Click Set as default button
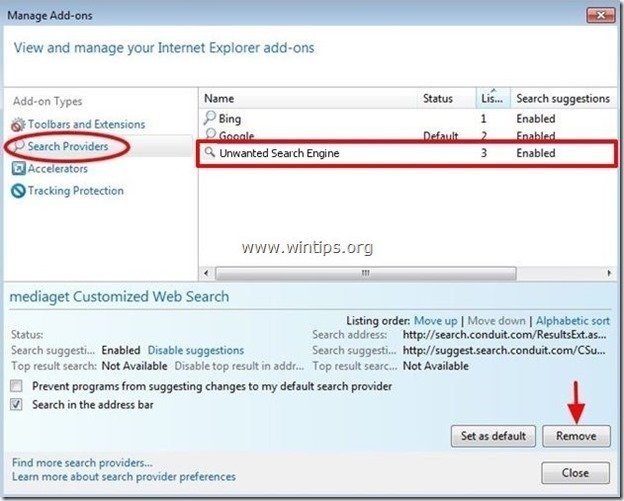Screen dimensions: 624x501 click(493, 436)
